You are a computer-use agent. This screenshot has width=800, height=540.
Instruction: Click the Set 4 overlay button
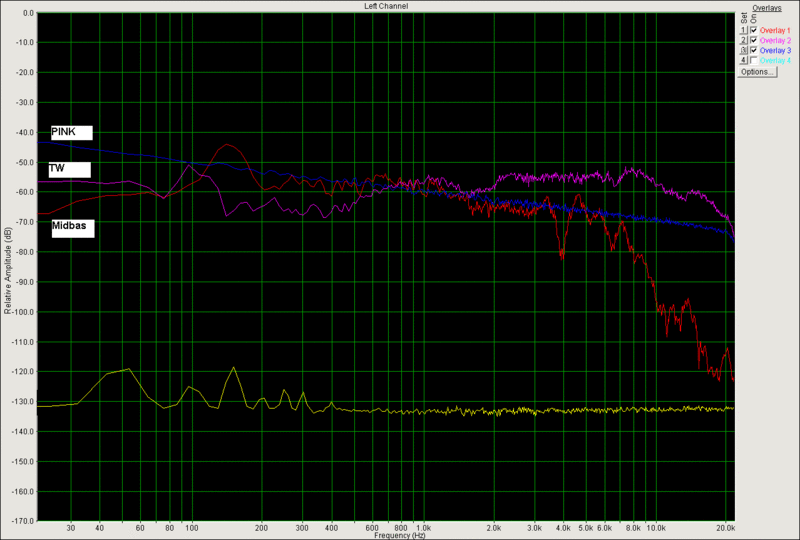(743, 60)
